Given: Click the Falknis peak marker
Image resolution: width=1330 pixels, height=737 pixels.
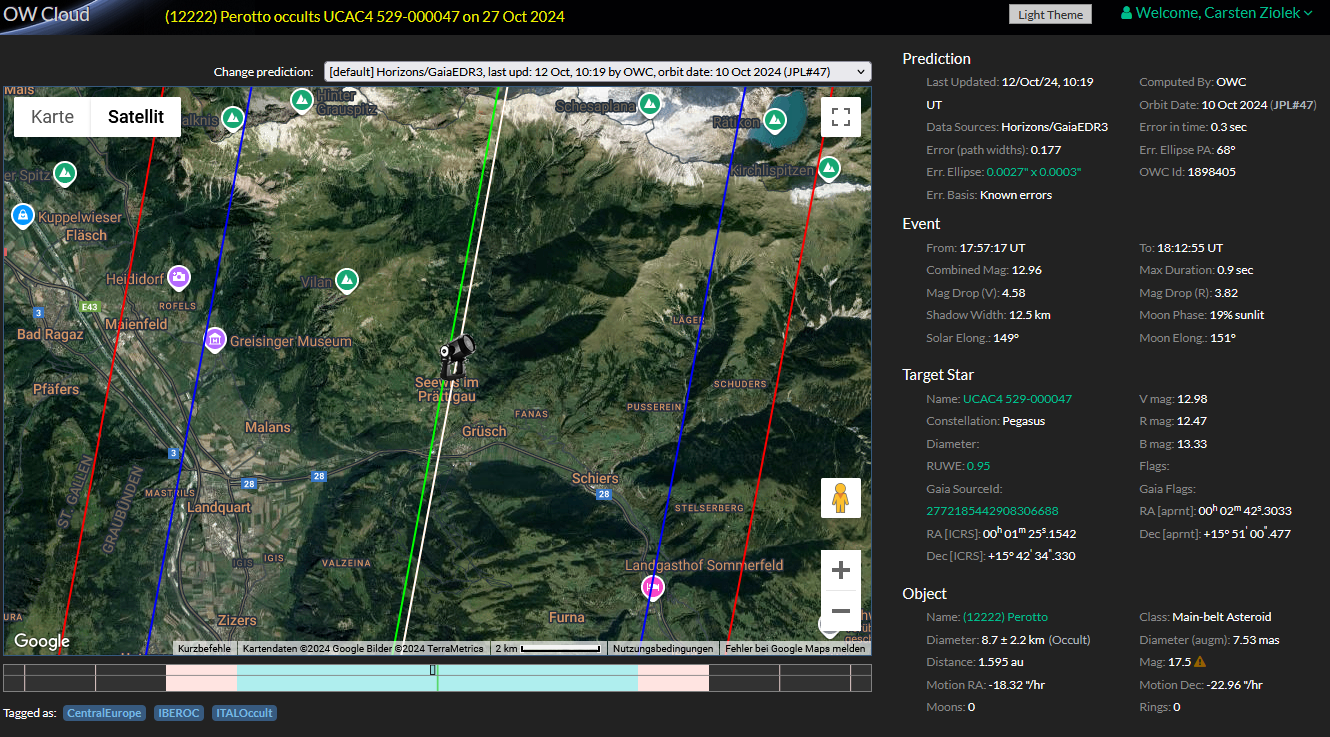Looking at the screenshot, I should pos(233,119).
